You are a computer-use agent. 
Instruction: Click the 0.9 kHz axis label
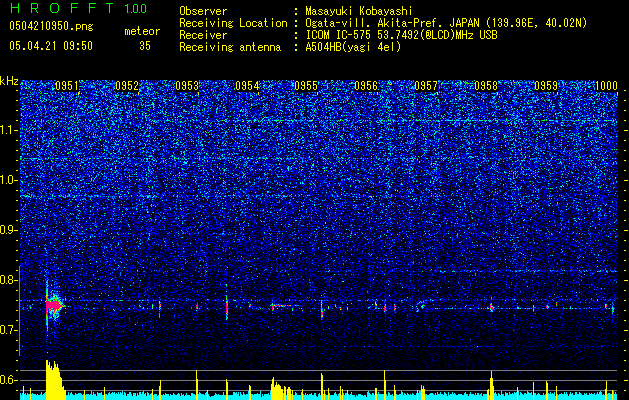(x=9, y=230)
